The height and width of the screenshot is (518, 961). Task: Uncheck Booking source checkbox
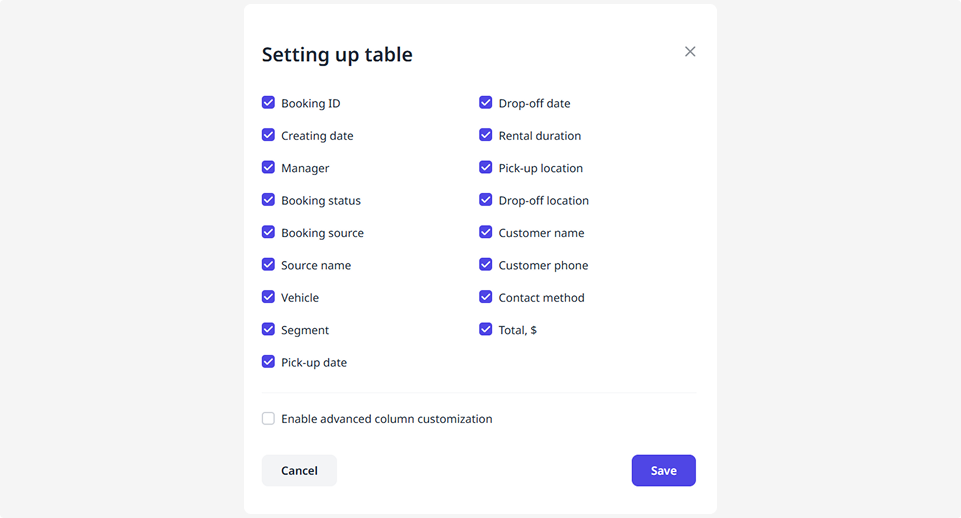tap(268, 232)
